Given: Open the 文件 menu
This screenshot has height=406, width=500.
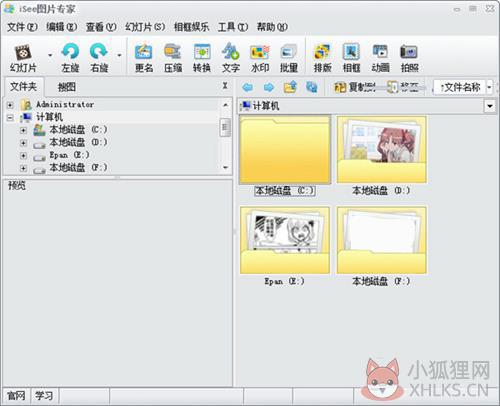Looking at the screenshot, I should [x=22, y=27].
